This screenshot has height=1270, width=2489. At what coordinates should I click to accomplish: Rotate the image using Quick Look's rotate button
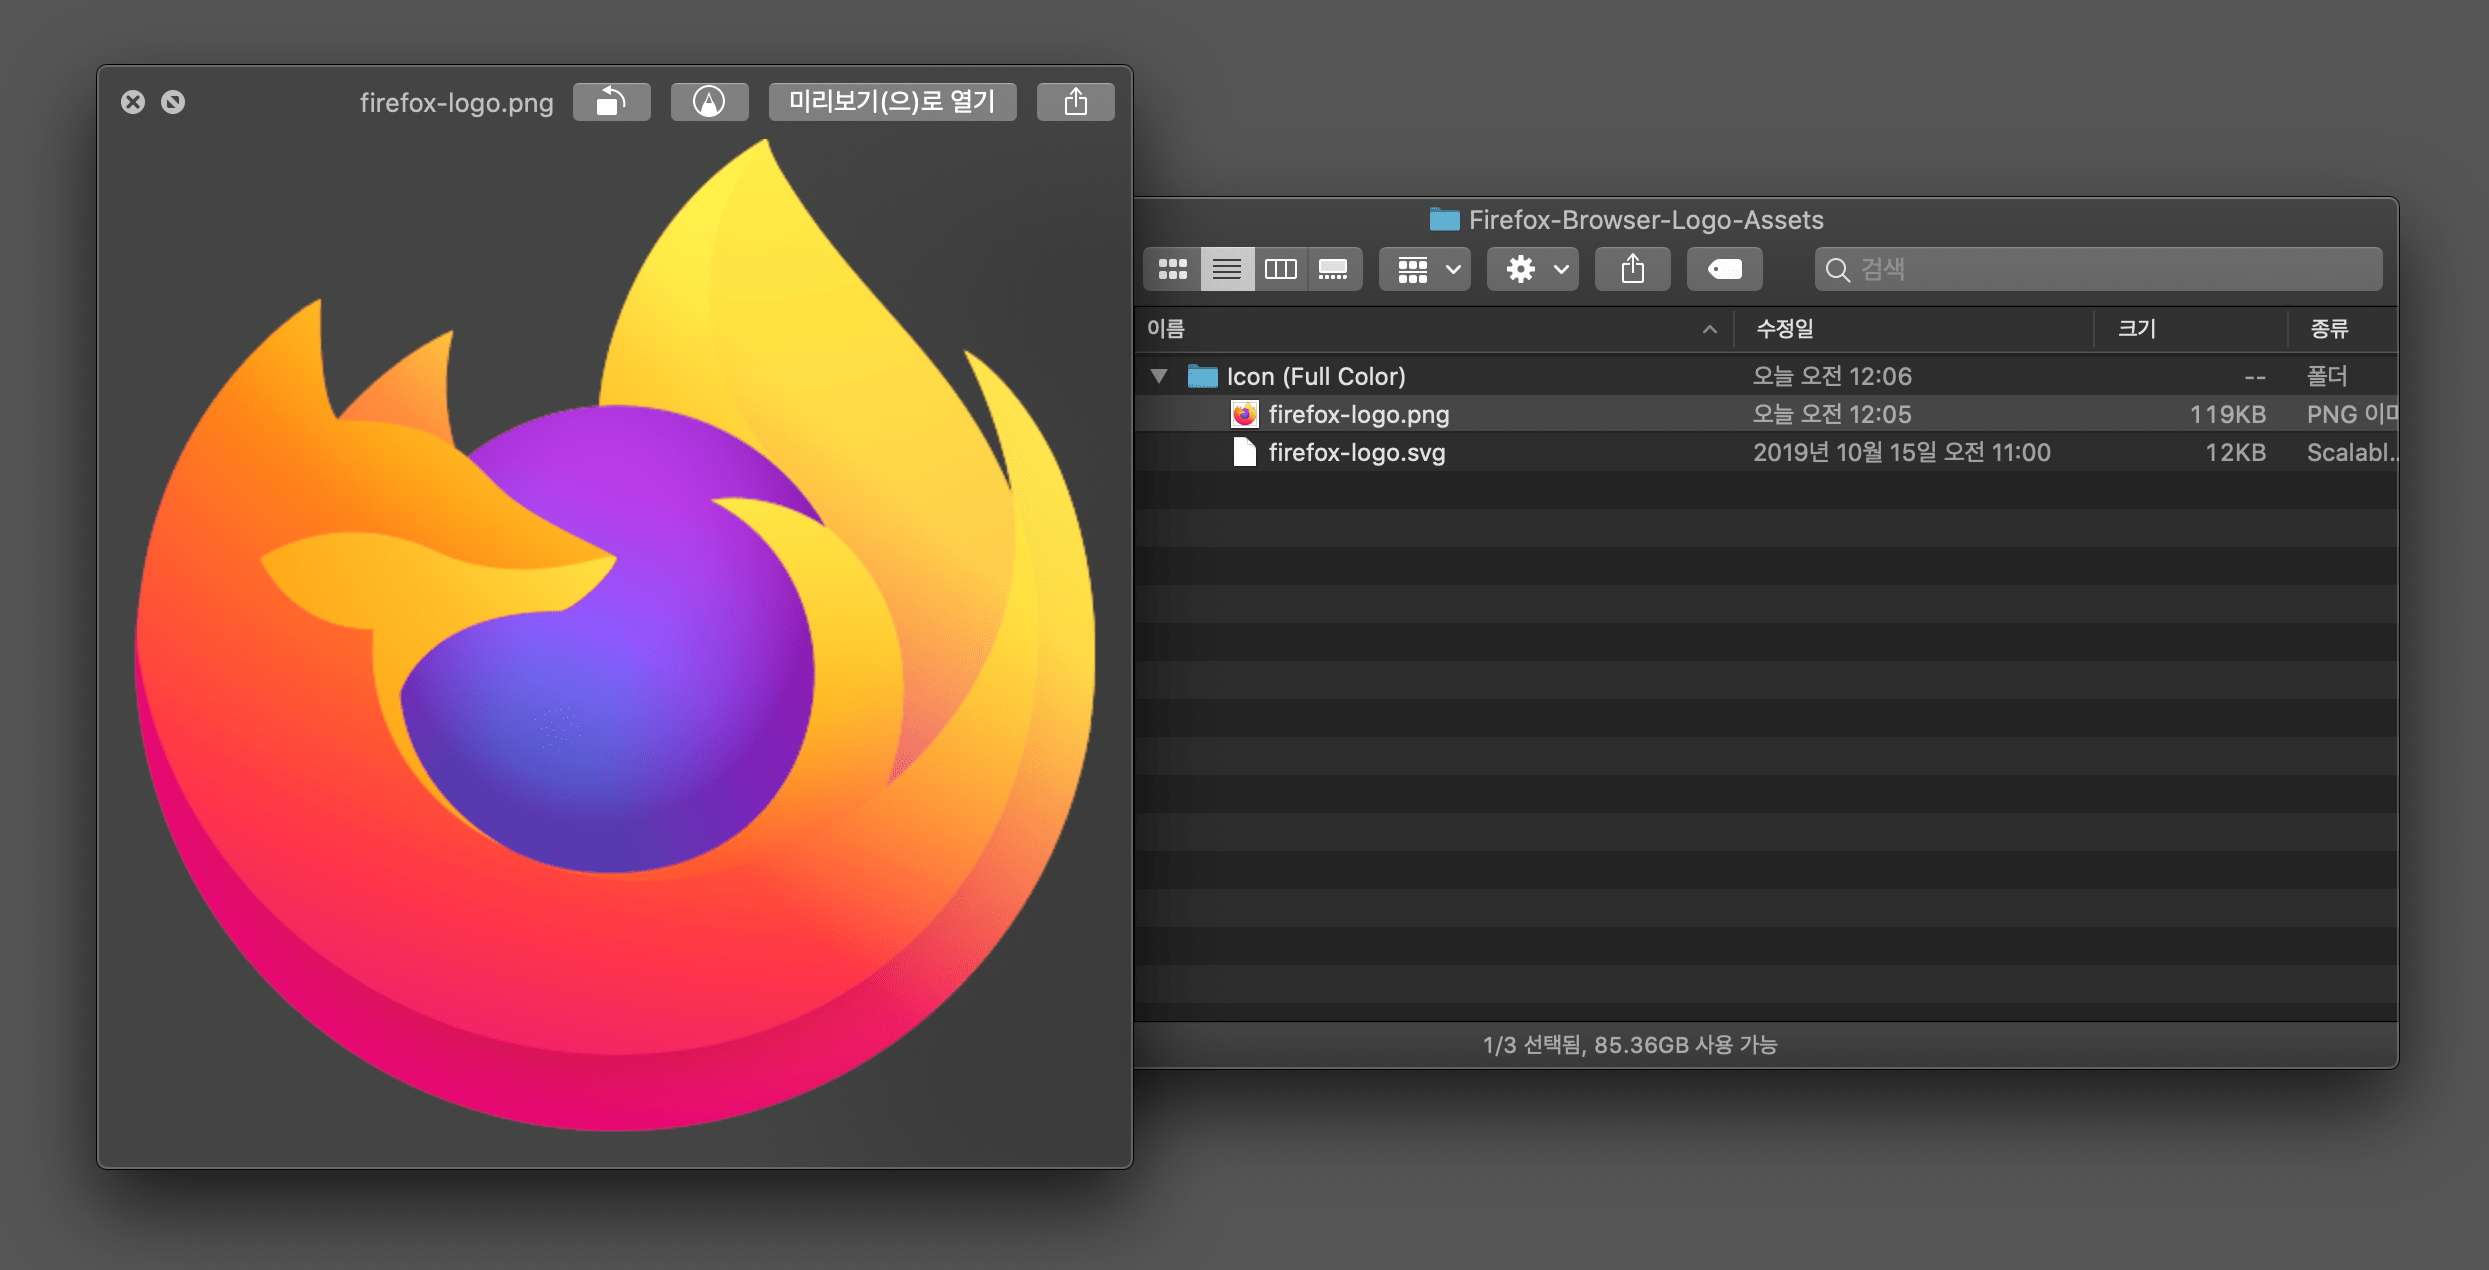(x=611, y=102)
